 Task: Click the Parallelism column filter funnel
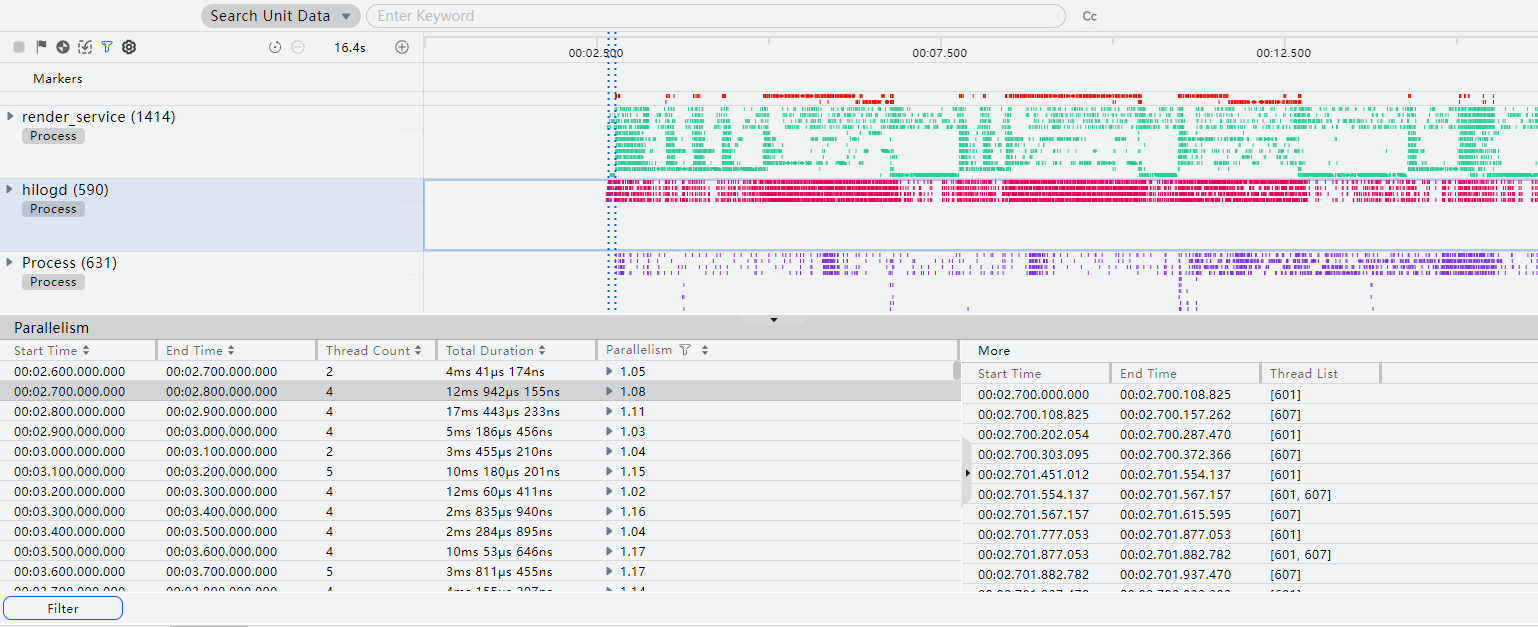coord(685,350)
